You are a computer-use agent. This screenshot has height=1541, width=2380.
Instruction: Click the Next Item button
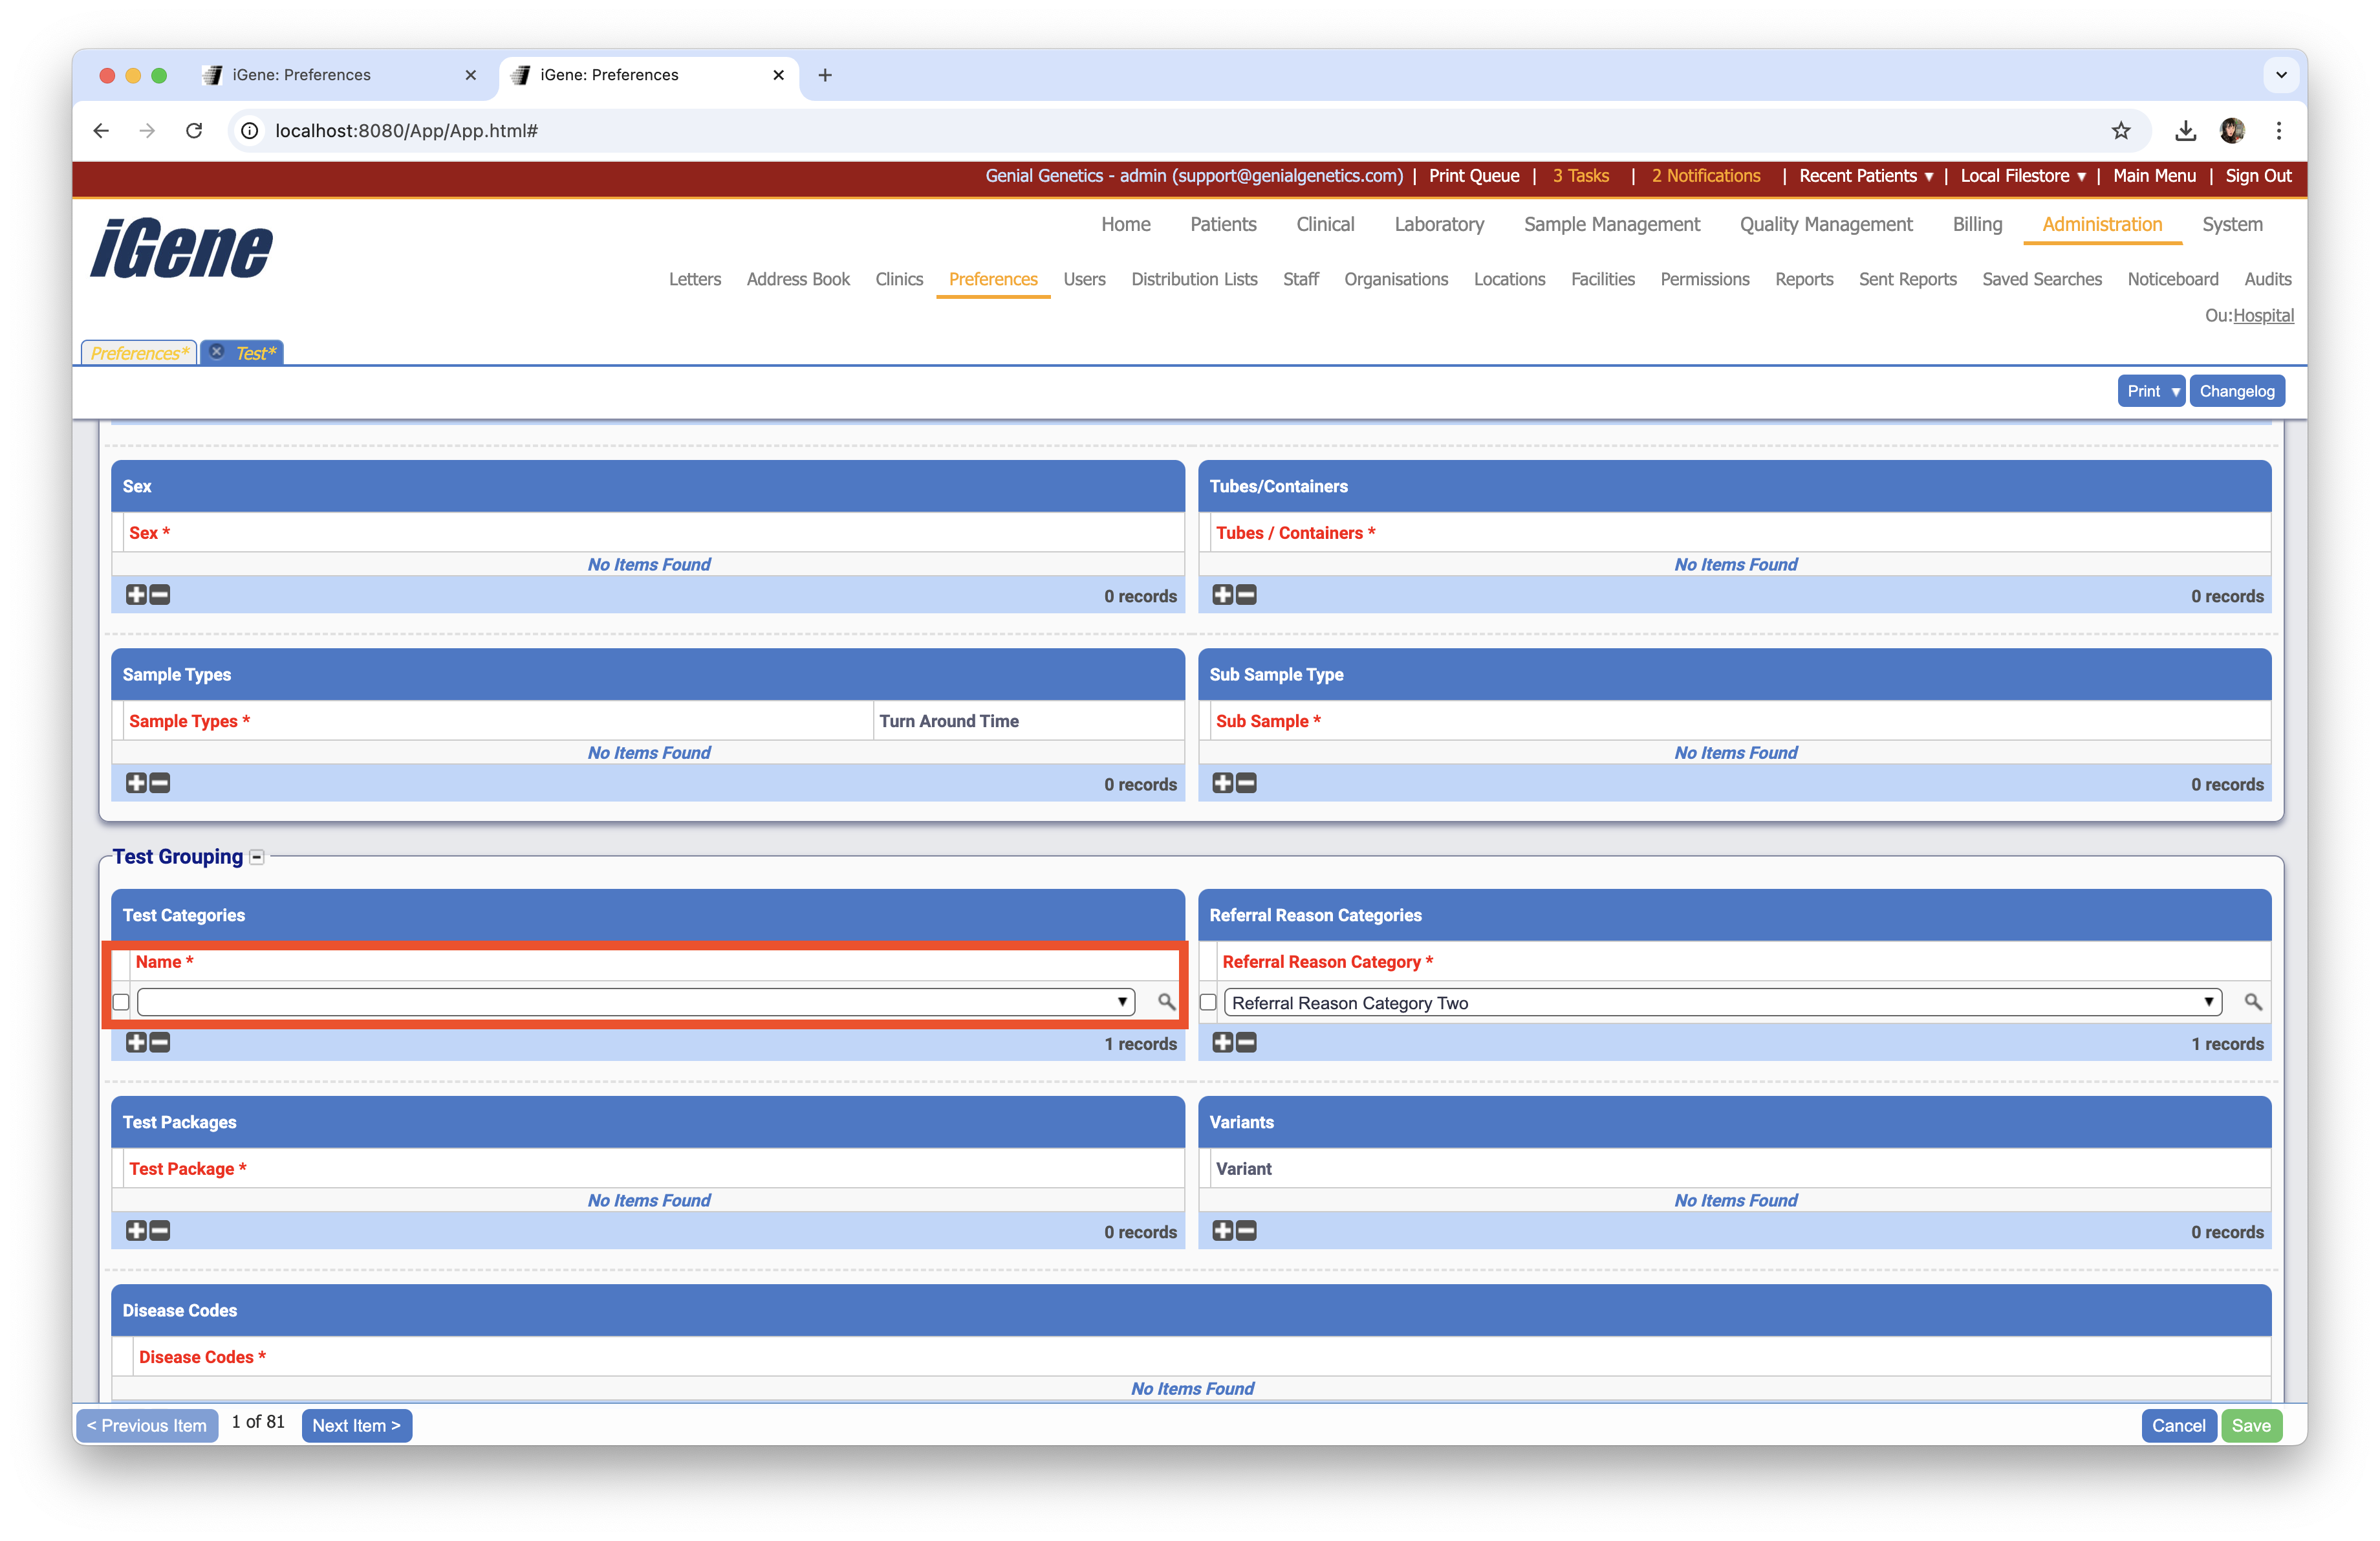[x=356, y=1425]
